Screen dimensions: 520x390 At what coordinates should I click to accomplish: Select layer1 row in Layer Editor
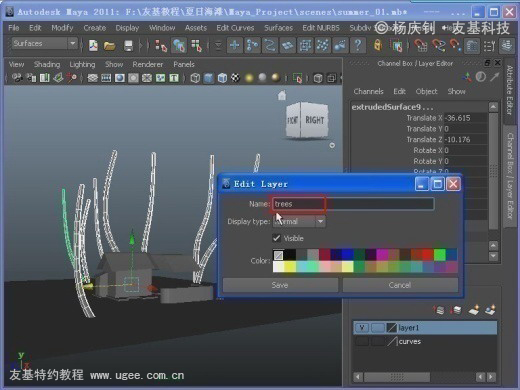tap(425, 328)
